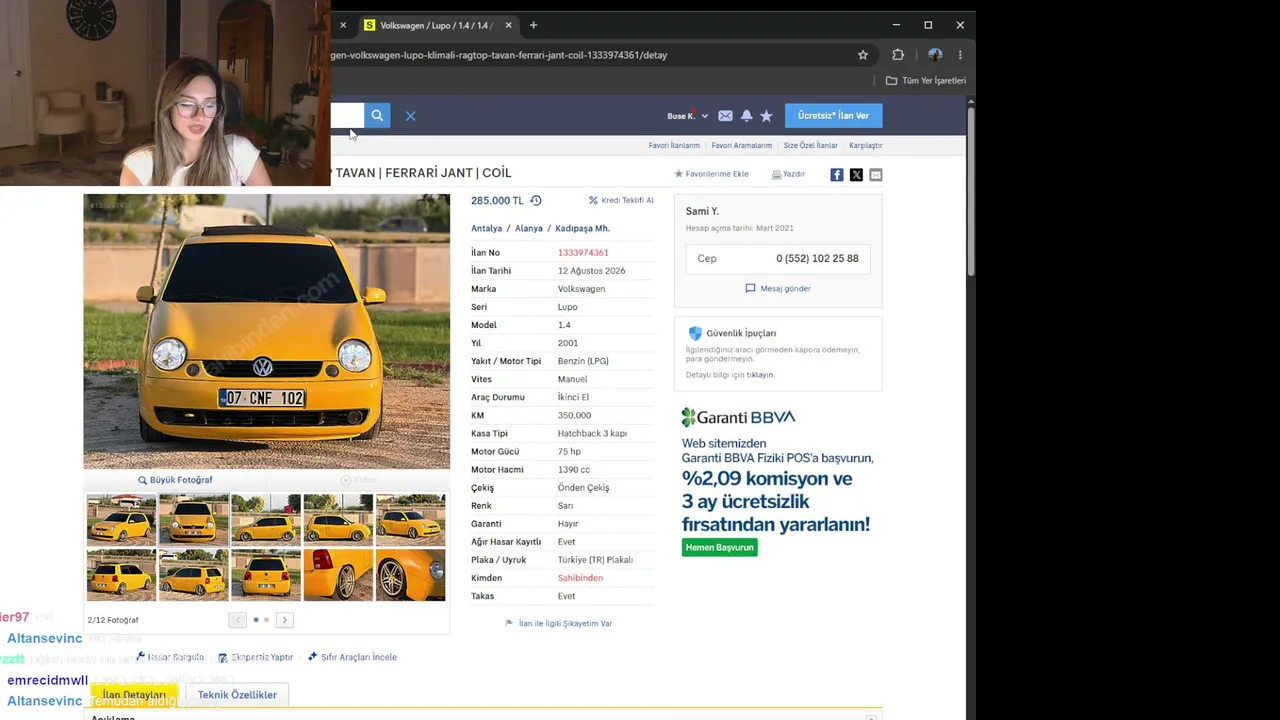Share the listing on Facebook
Screen dimensions: 1280x720
836,175
